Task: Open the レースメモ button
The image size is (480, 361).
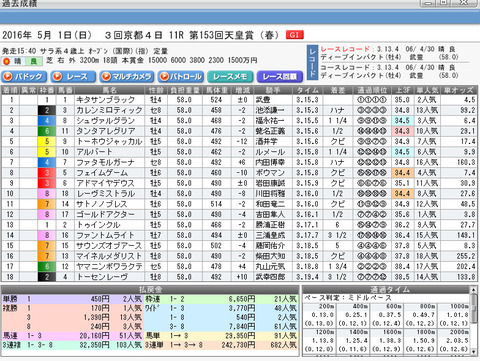Action: pyautogui.click(x=230, y=77)
